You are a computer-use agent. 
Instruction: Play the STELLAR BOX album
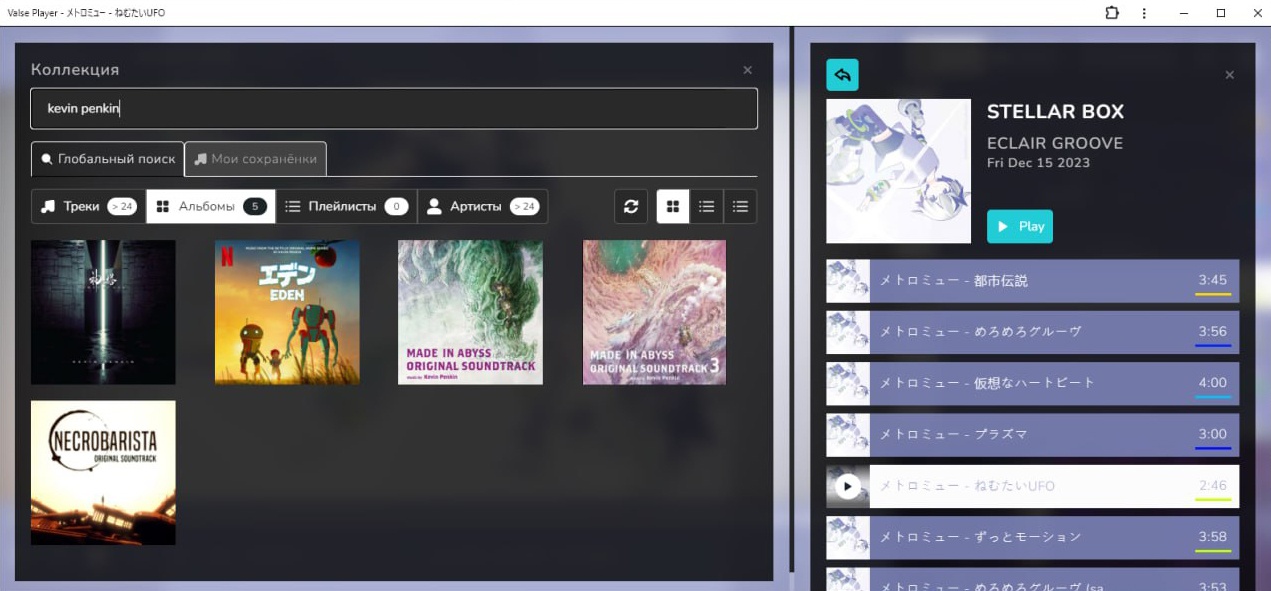(1019, 226)
